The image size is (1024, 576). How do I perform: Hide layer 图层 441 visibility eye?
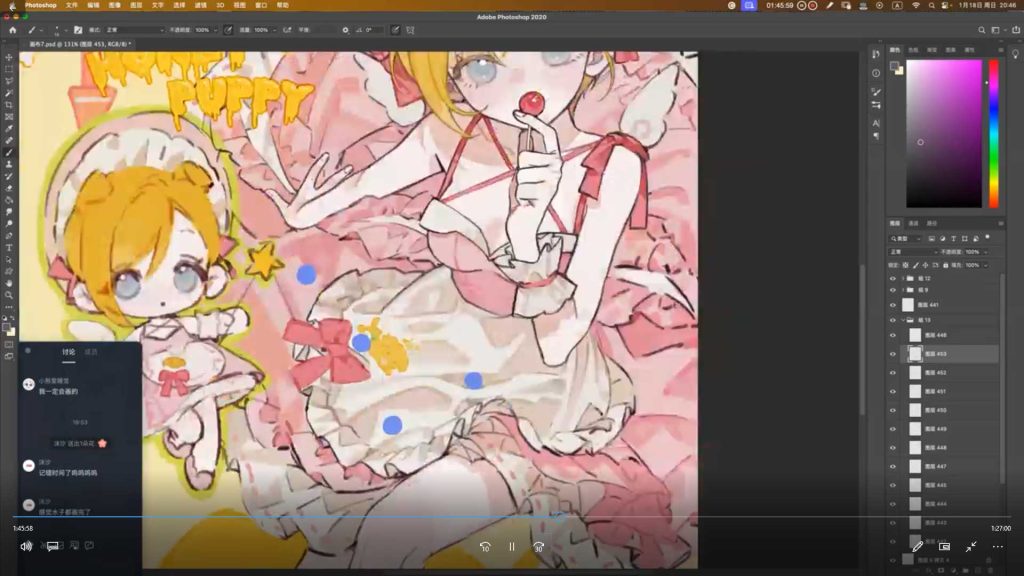coord(893,304)
